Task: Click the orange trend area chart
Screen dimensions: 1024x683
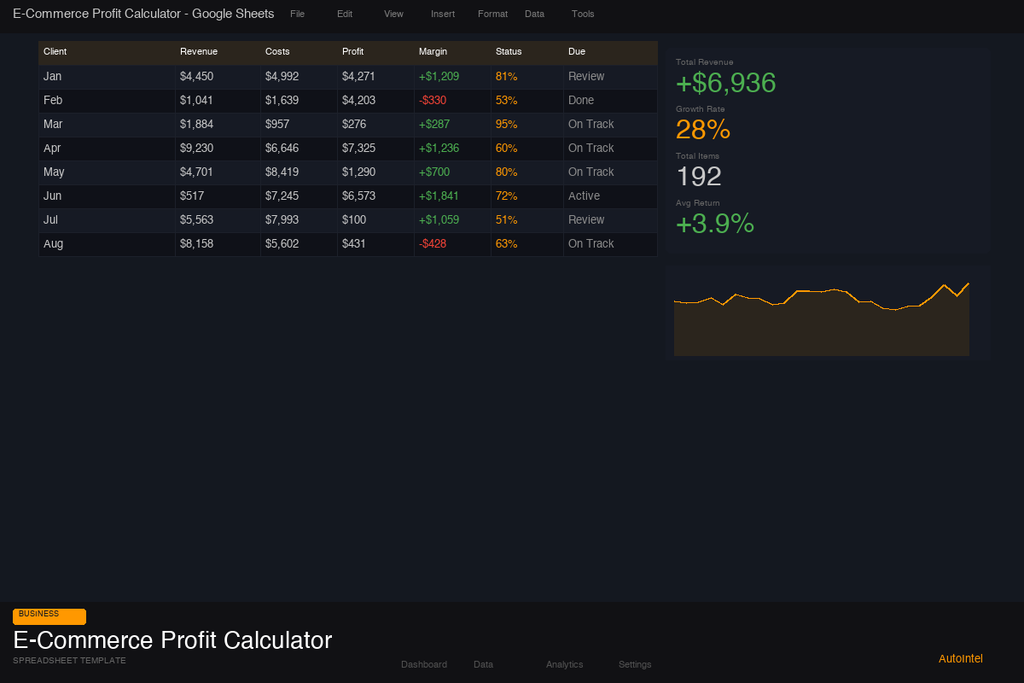Action: click(x=822, y=320)
